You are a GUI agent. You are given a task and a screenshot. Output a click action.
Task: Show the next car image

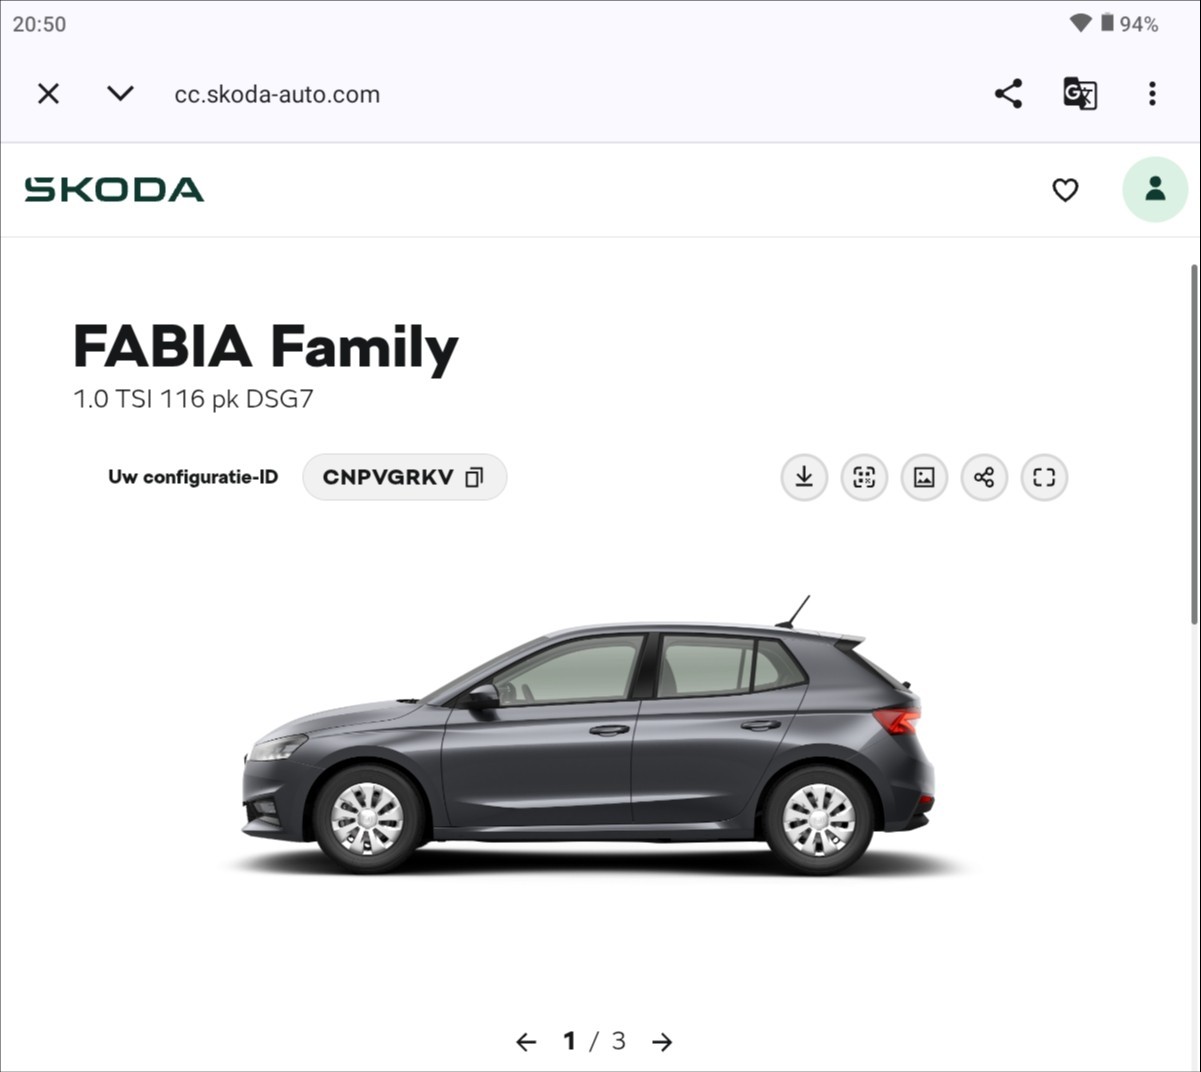coord(662,1042)
